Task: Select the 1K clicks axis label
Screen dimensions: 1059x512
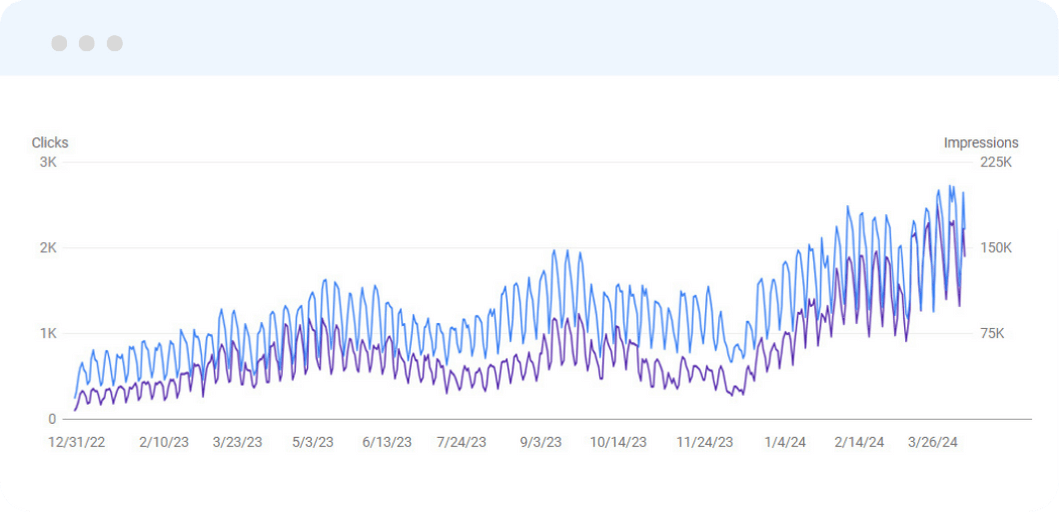Action: point(48,333)
